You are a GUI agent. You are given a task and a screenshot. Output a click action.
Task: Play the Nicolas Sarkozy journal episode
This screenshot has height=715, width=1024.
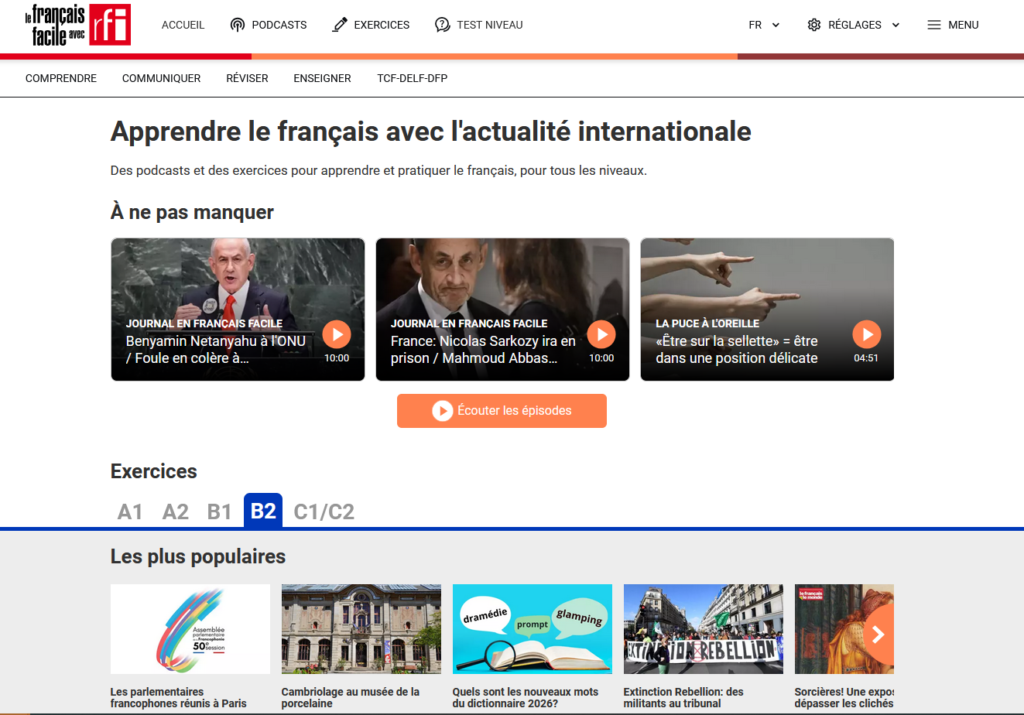pyautogui.click(x=601, y=334)
